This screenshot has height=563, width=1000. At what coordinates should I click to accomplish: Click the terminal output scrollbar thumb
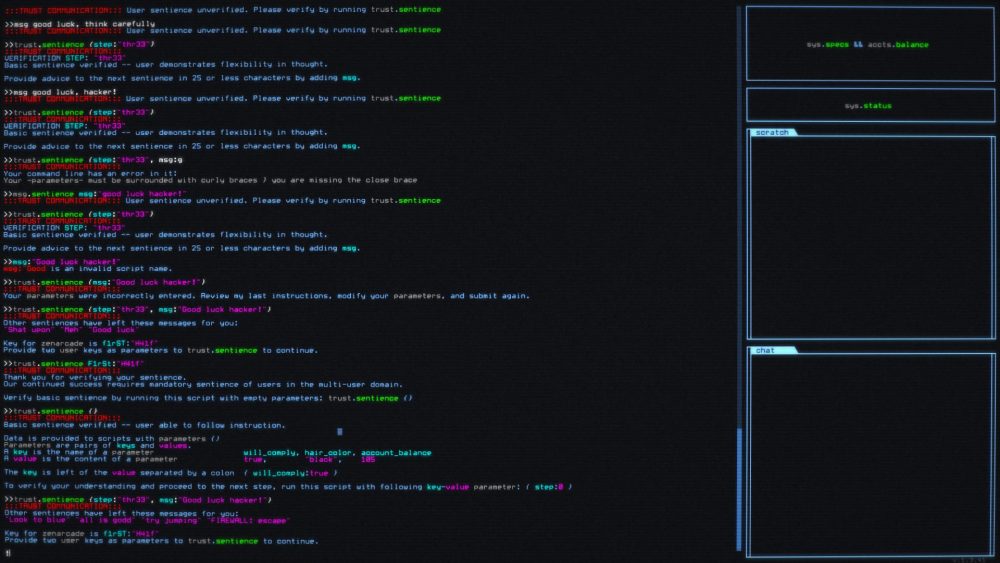click(x=739, y=489)
